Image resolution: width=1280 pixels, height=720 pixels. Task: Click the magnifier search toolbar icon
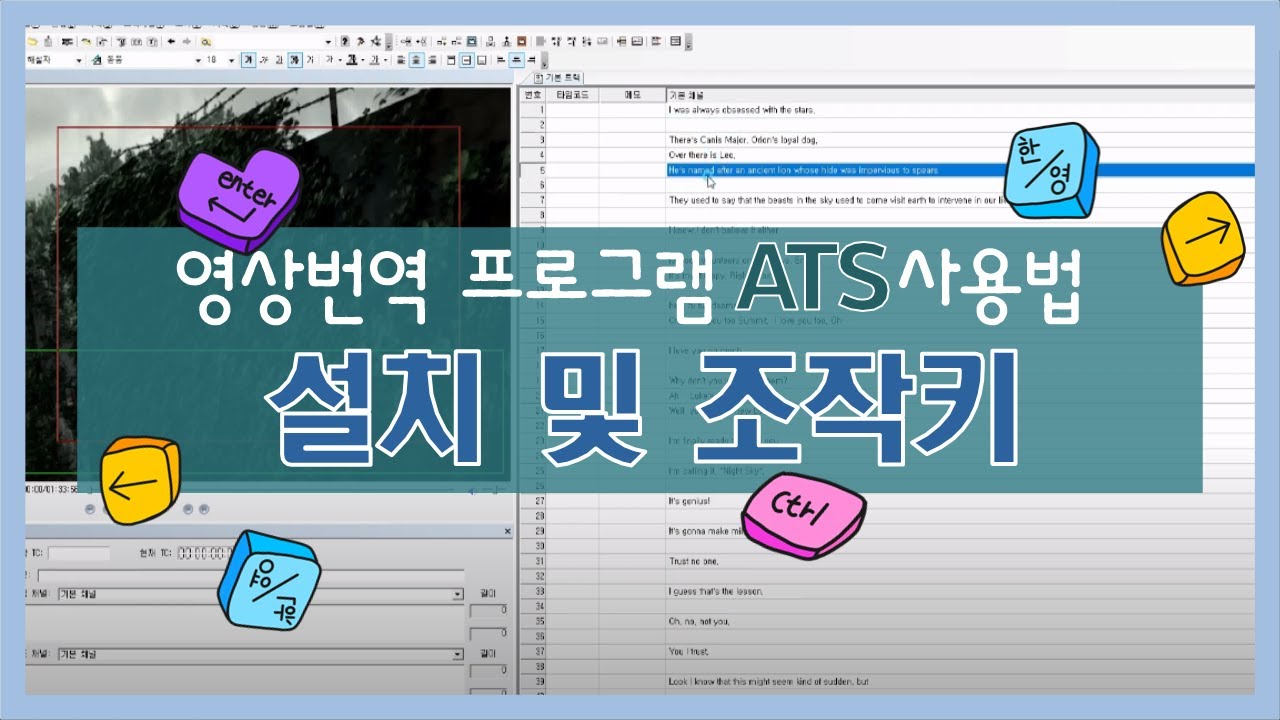205,41
